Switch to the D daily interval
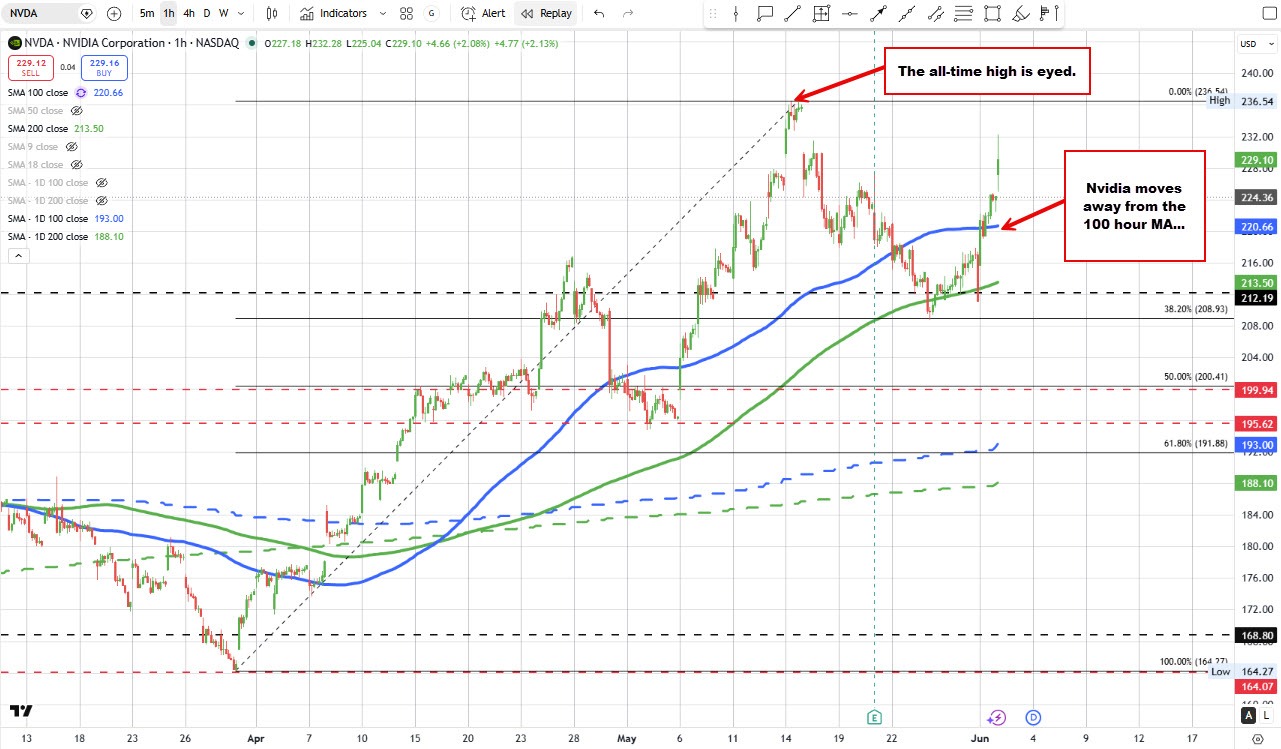 click(207, 14)
